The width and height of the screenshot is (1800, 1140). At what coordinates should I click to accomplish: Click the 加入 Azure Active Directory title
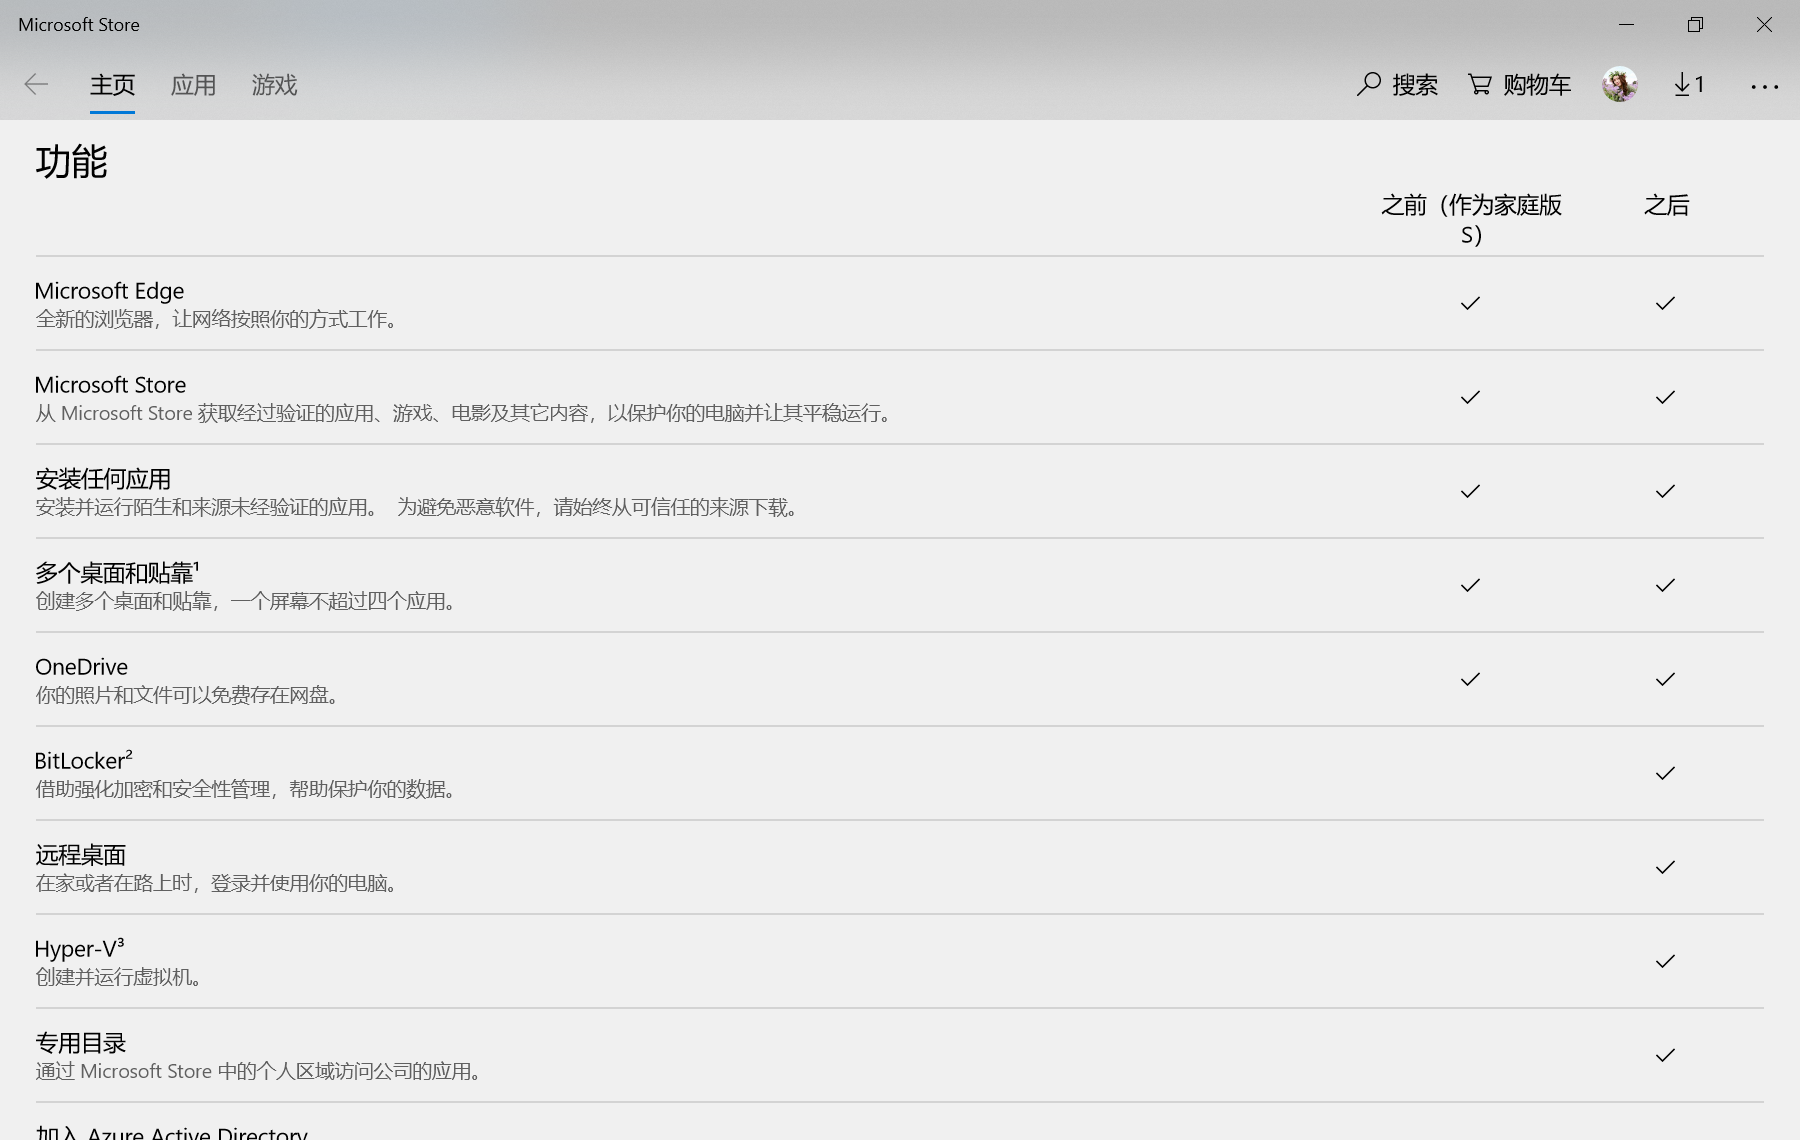(171, 1132)
